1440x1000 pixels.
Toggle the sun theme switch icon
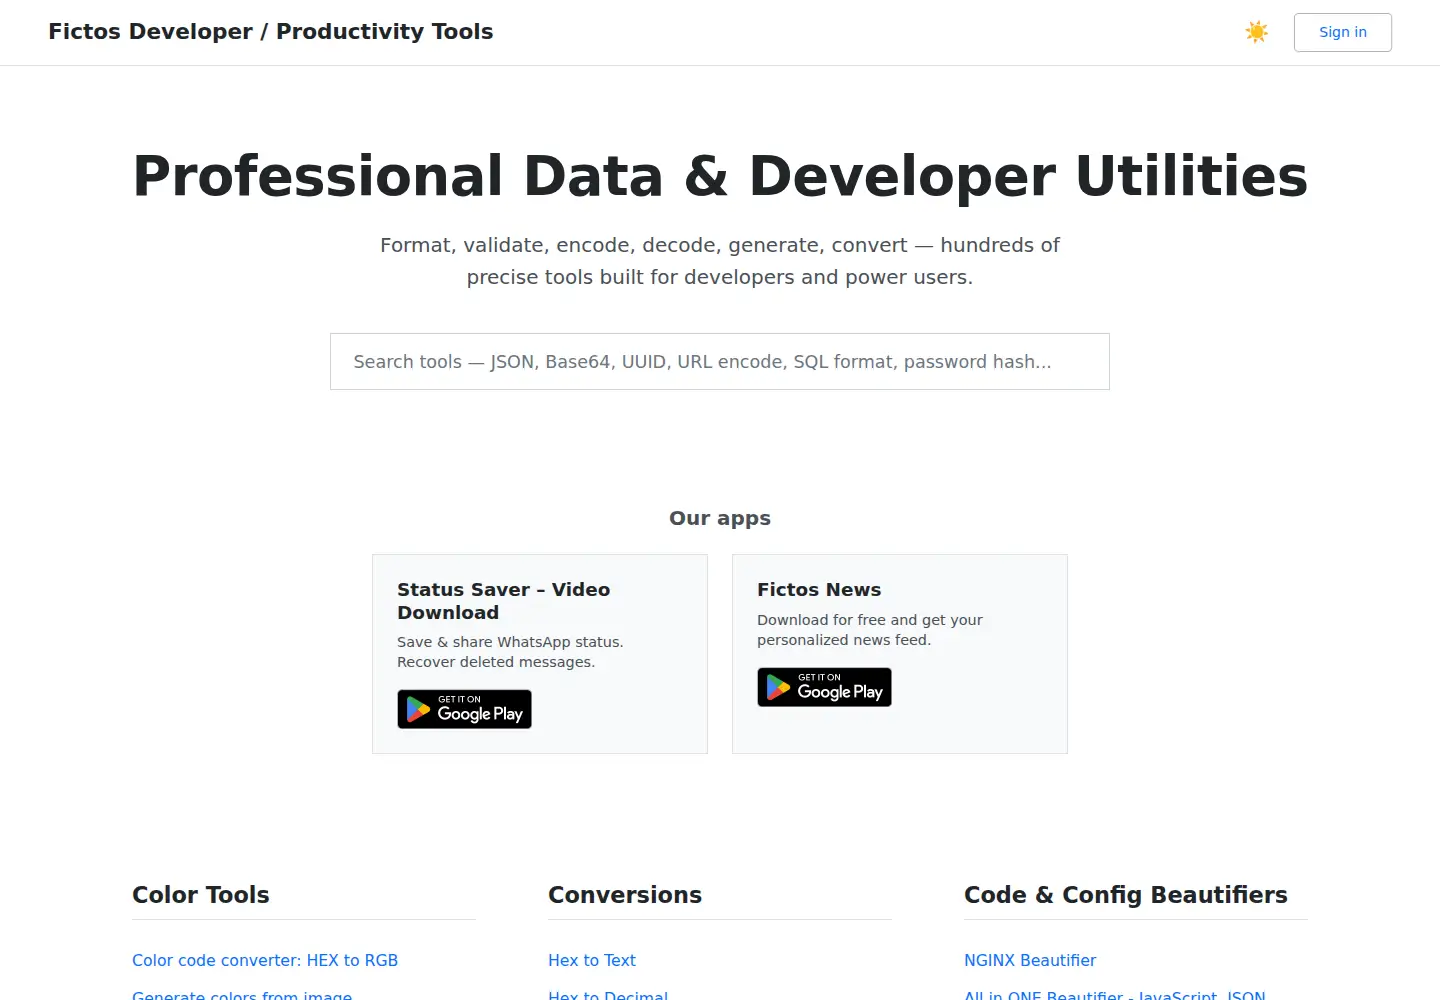point(1257,32)
